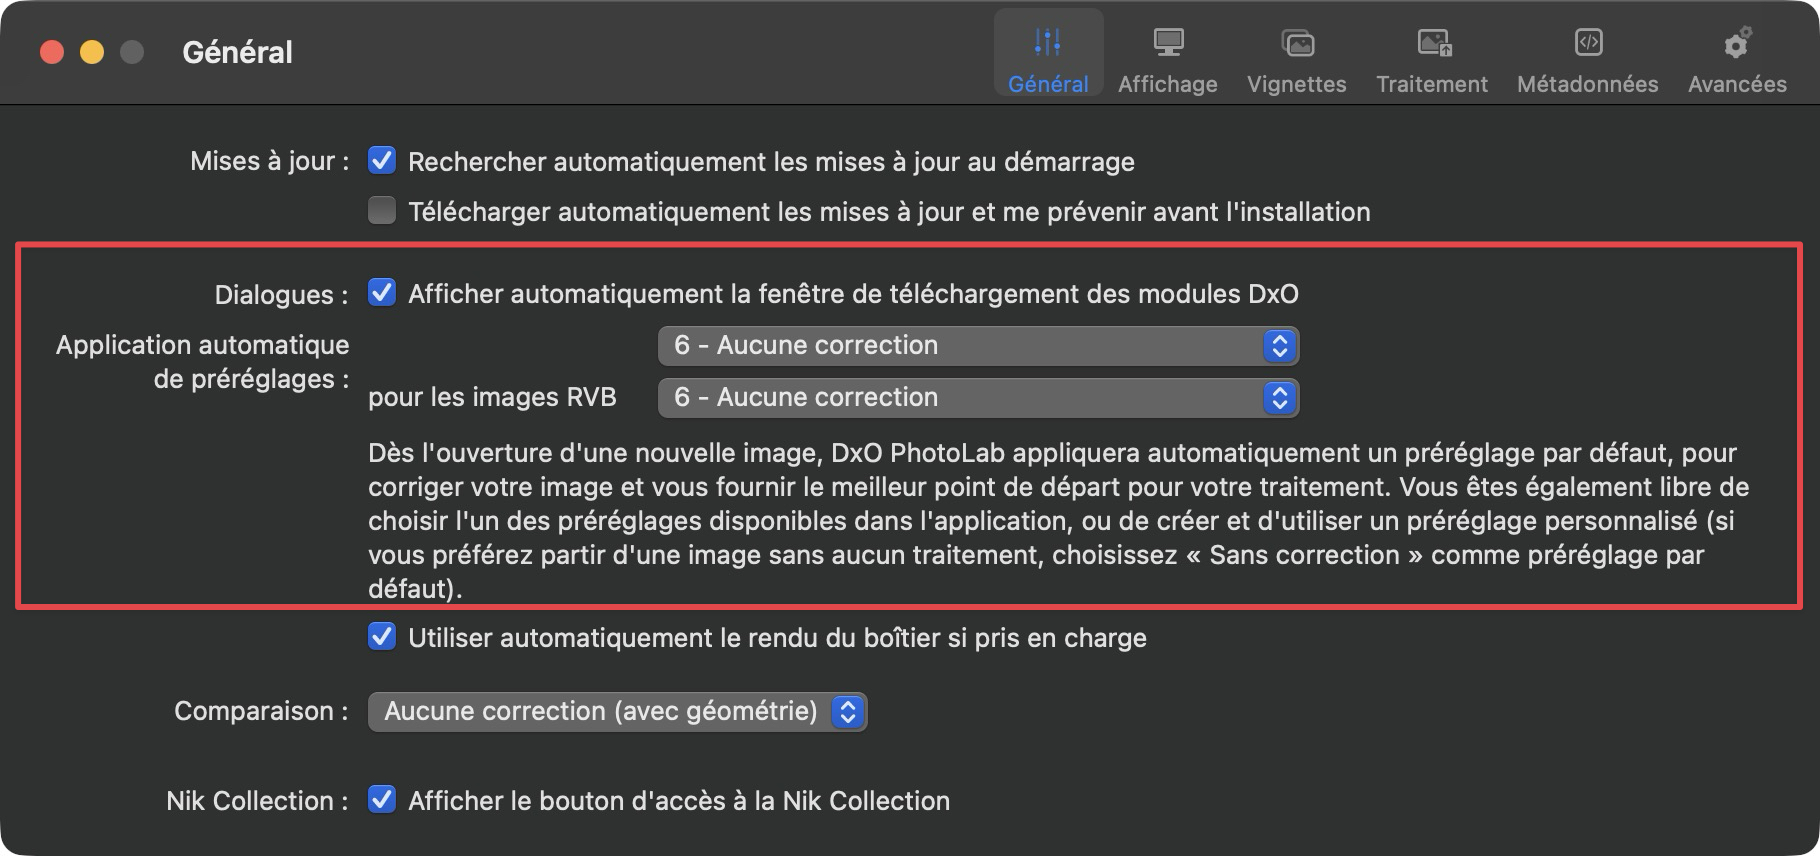Open the Traitement image export icon
This screenshot has height=856, width=1820.
click(x=1432, y=43)
